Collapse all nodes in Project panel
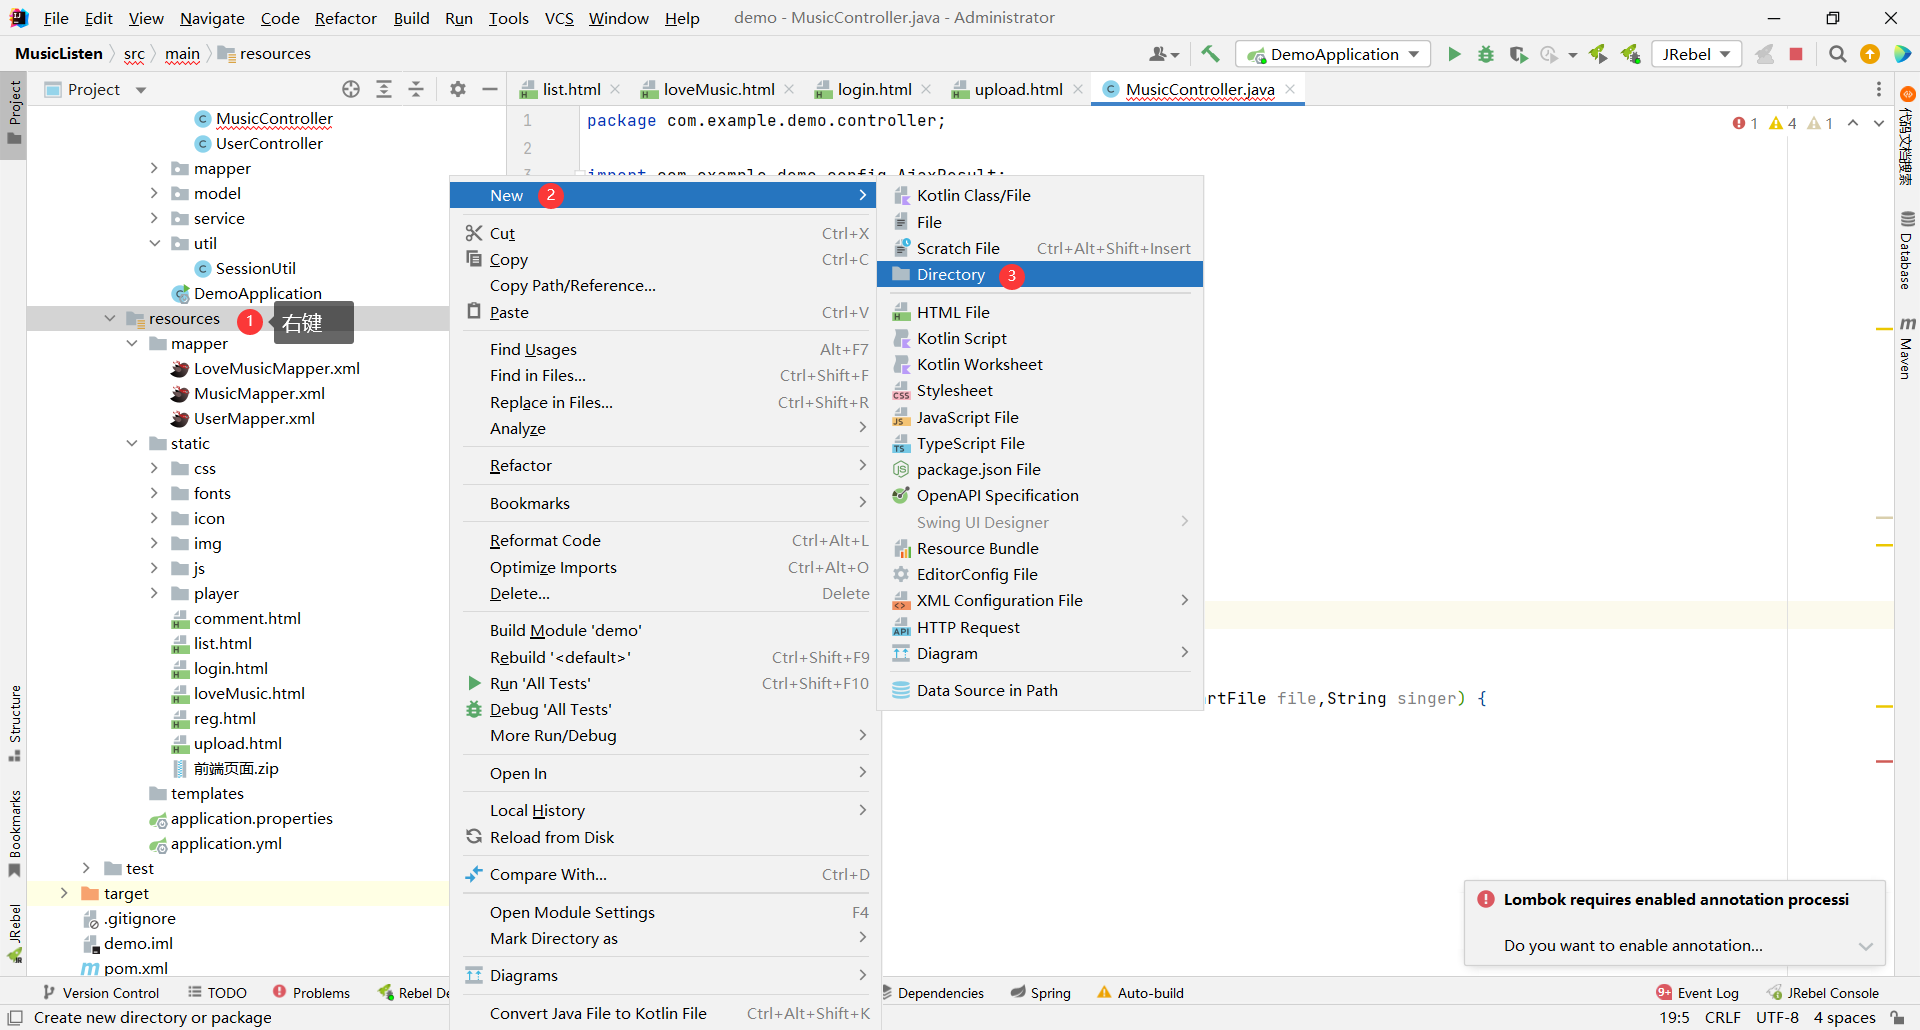 [416, 89]
